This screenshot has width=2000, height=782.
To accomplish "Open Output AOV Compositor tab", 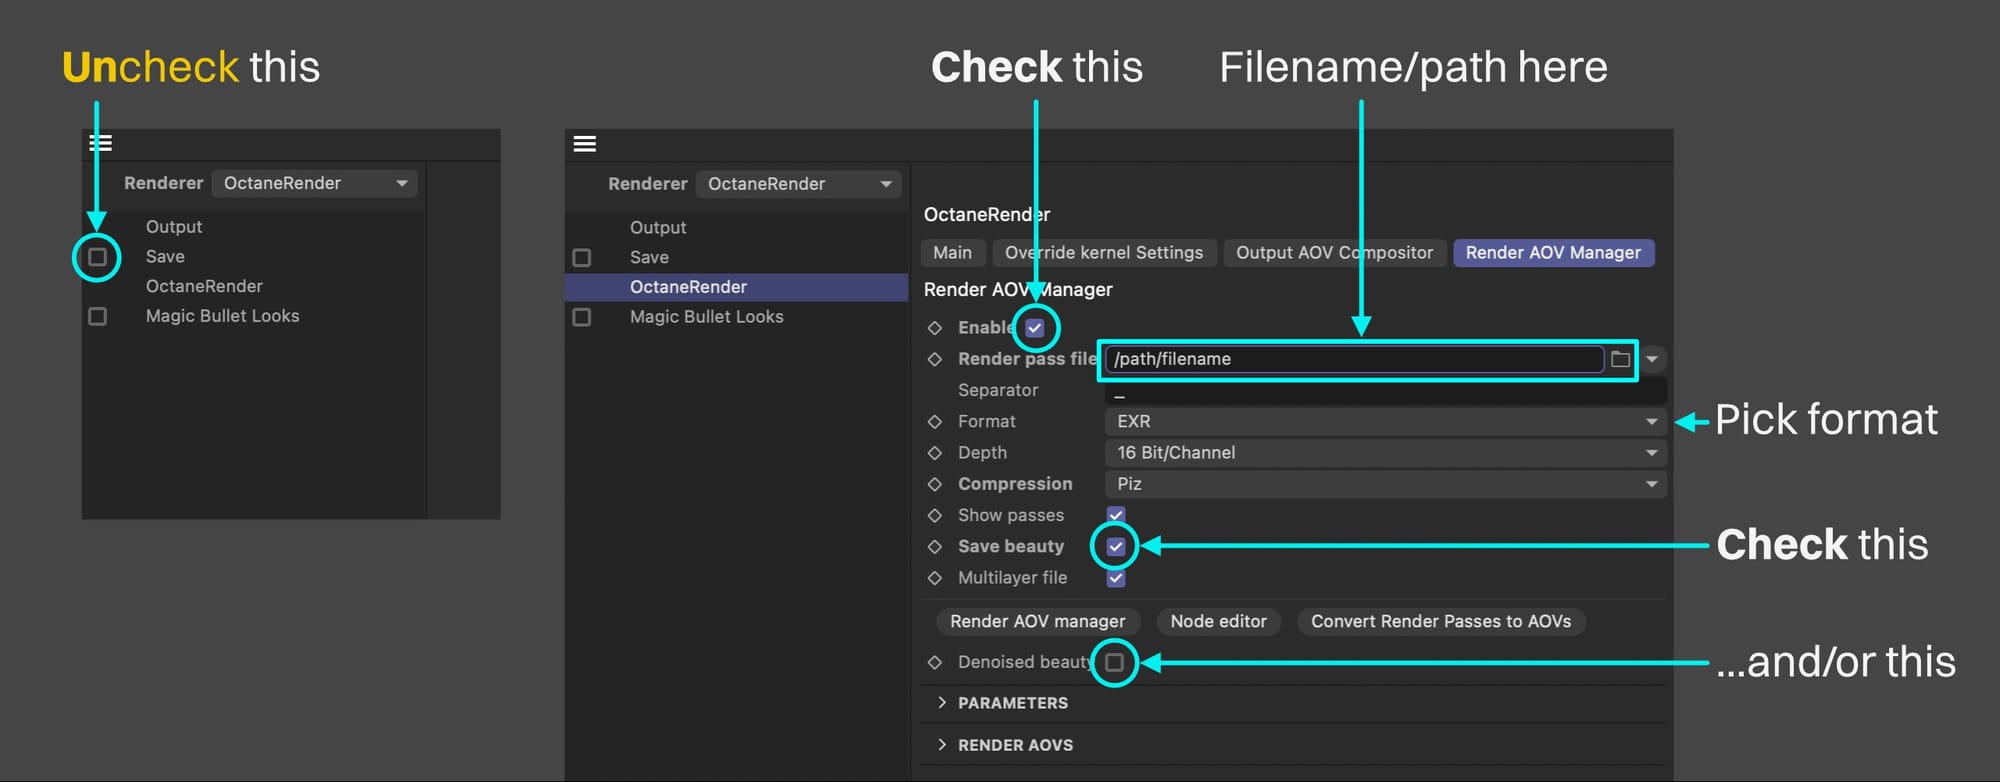I will coord(1334,253).
